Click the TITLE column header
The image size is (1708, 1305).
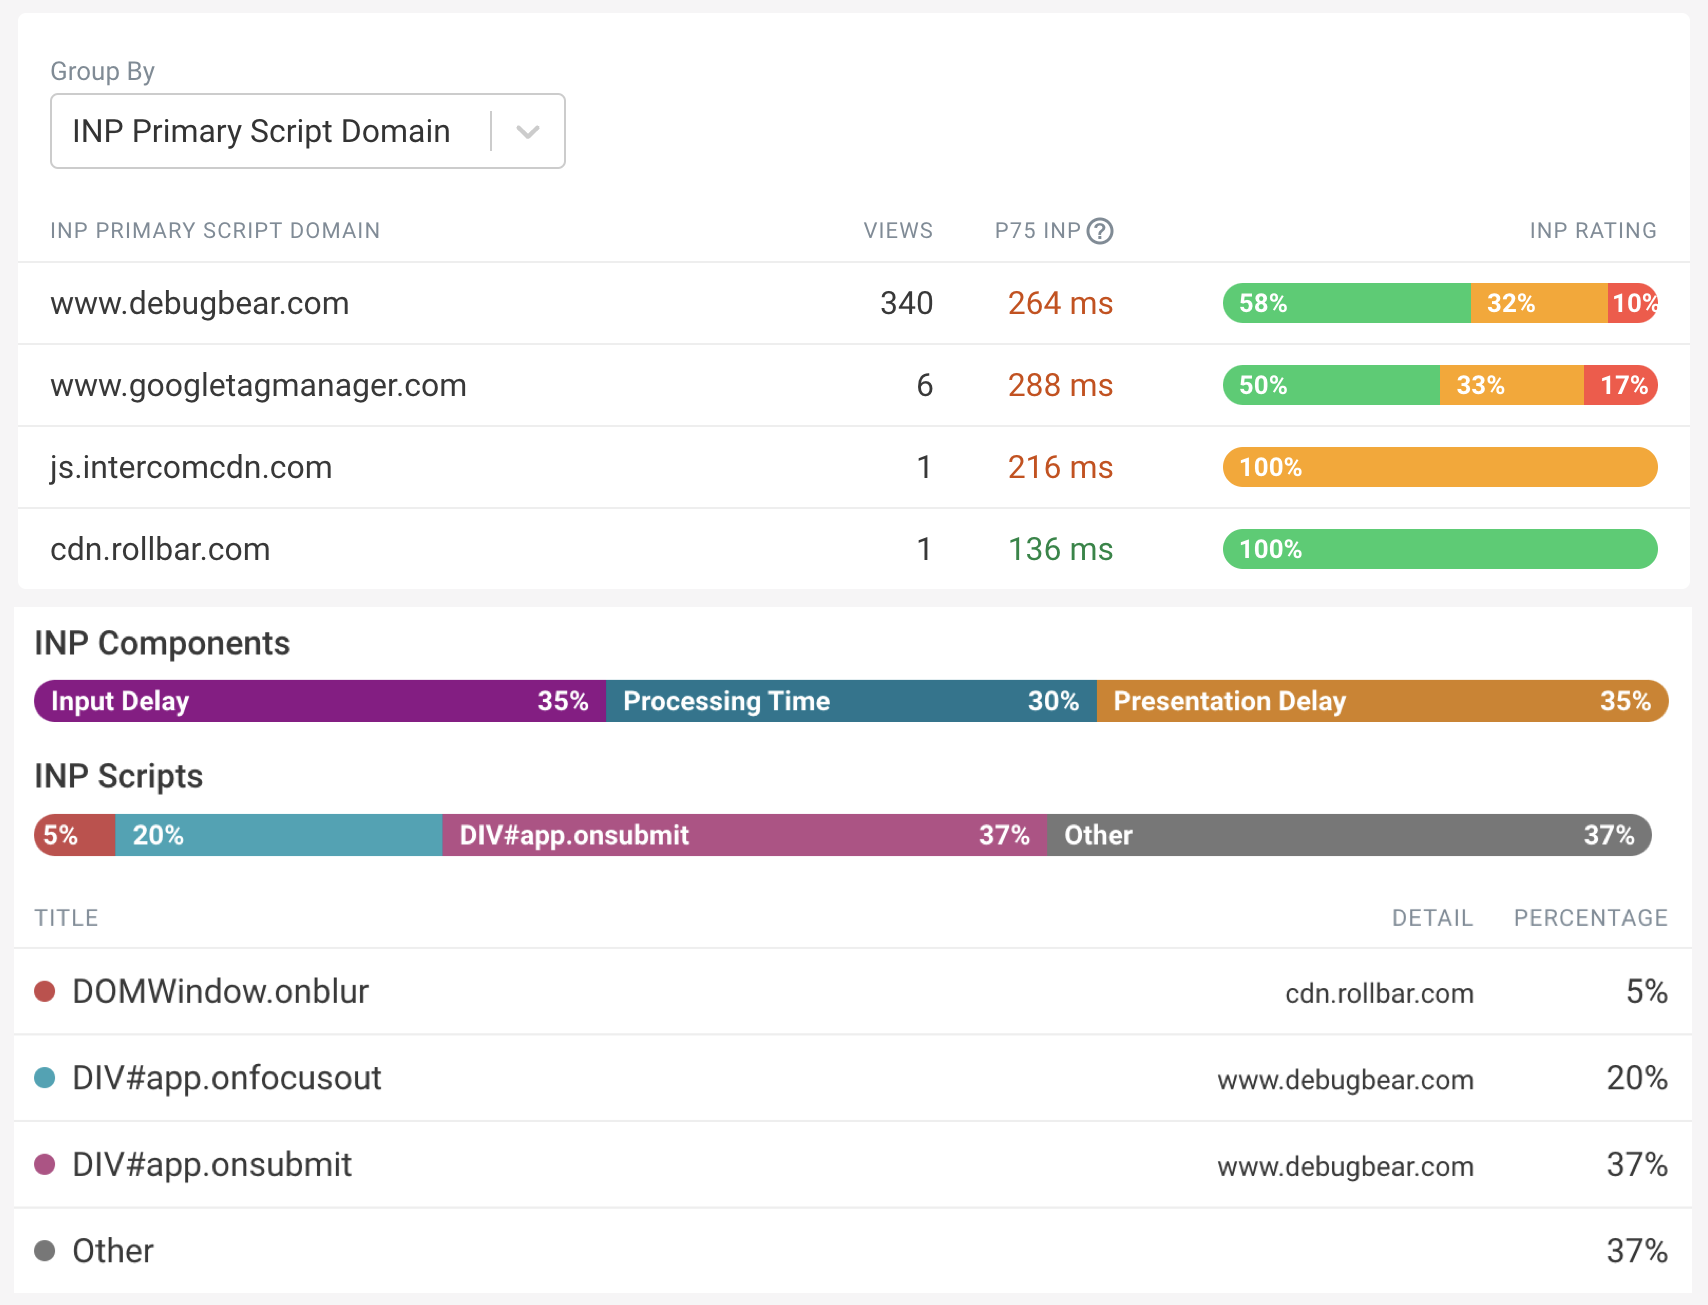[66, 918]
